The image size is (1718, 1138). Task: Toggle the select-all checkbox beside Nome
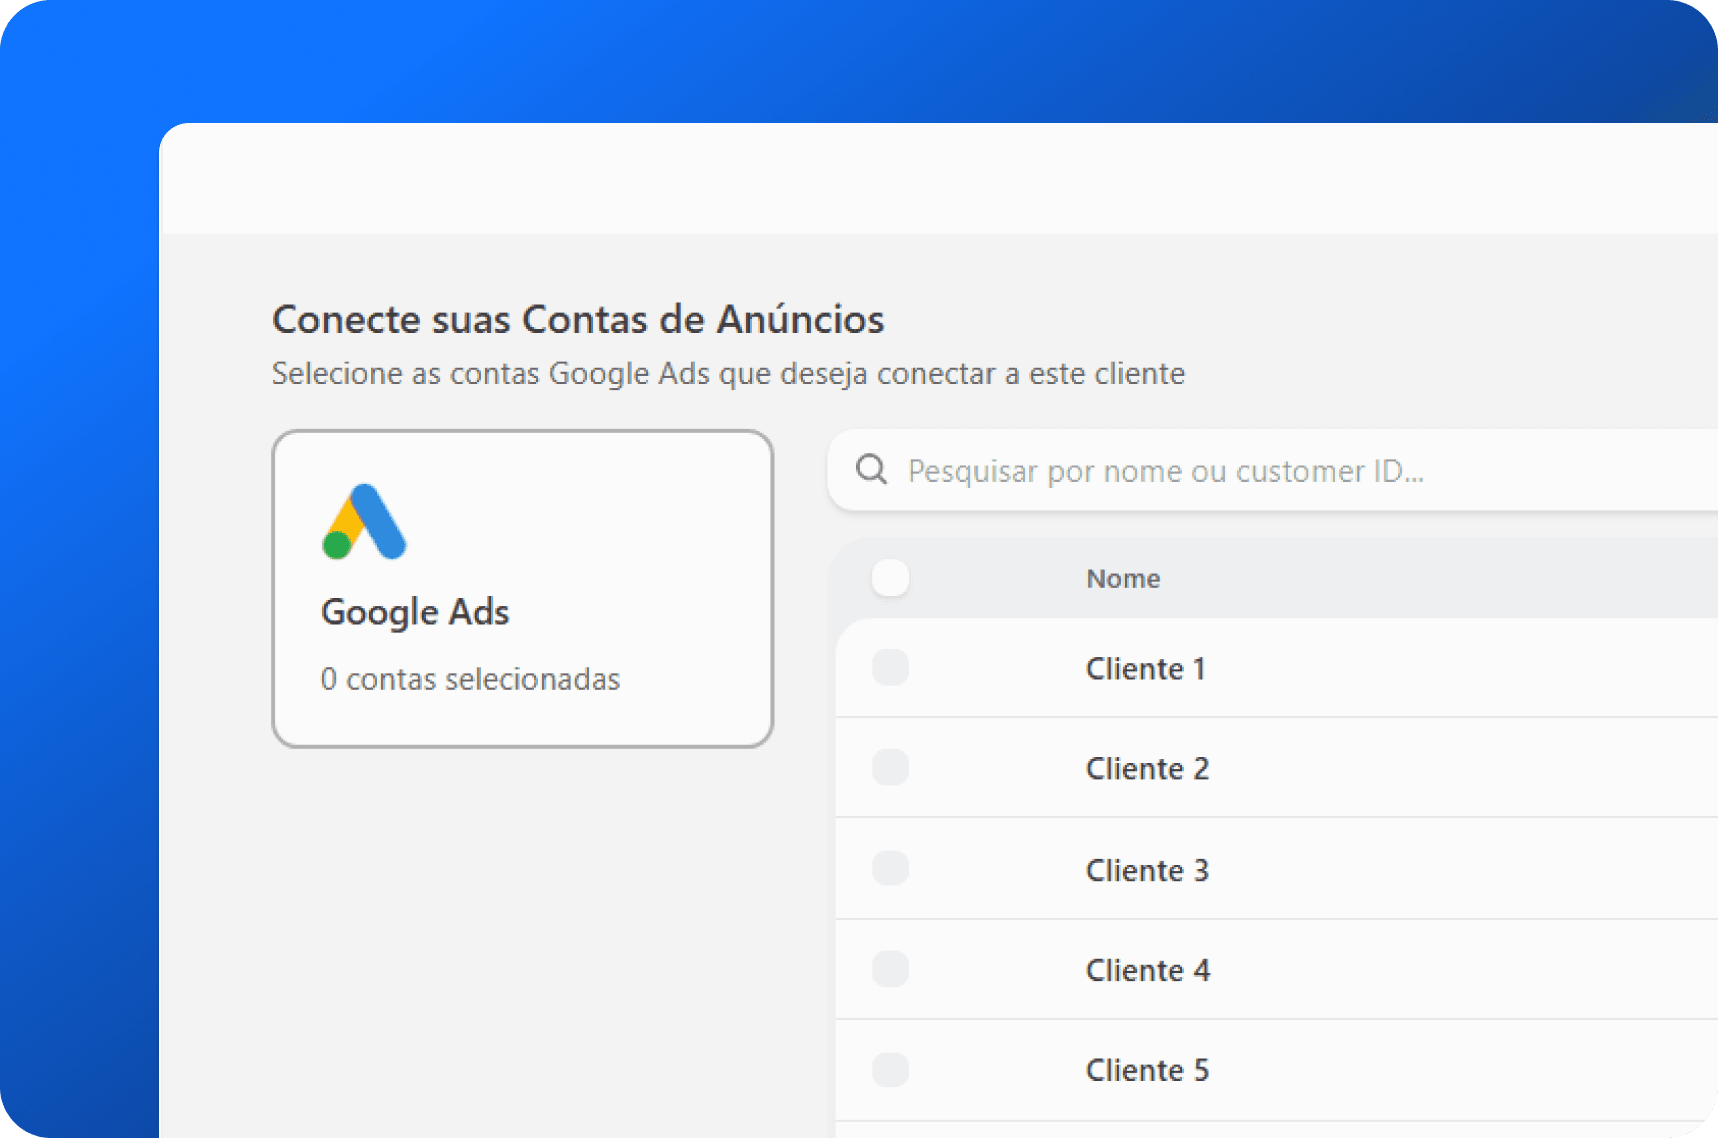coord(890,578)
